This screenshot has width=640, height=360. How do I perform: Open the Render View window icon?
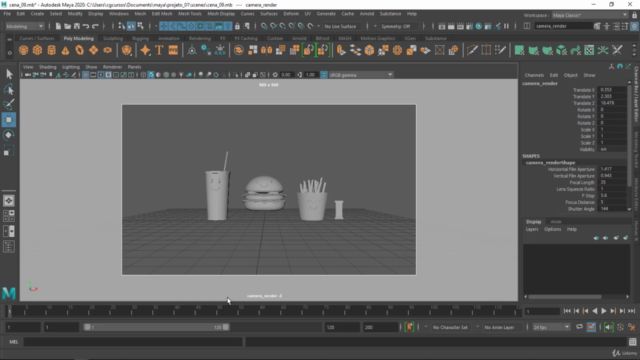[x=442, y=26]
